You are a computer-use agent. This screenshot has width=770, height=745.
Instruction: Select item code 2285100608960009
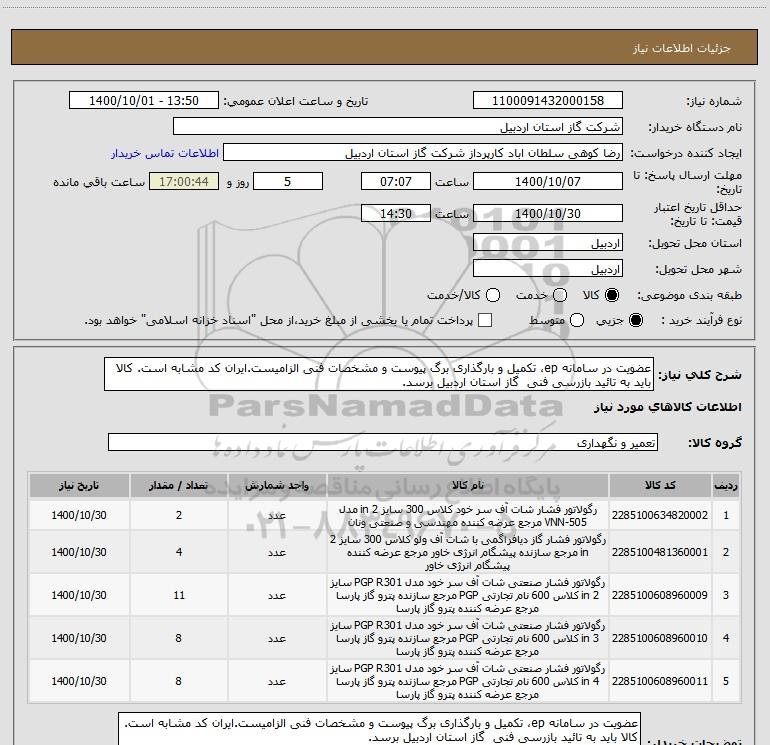tap(660, 595)
